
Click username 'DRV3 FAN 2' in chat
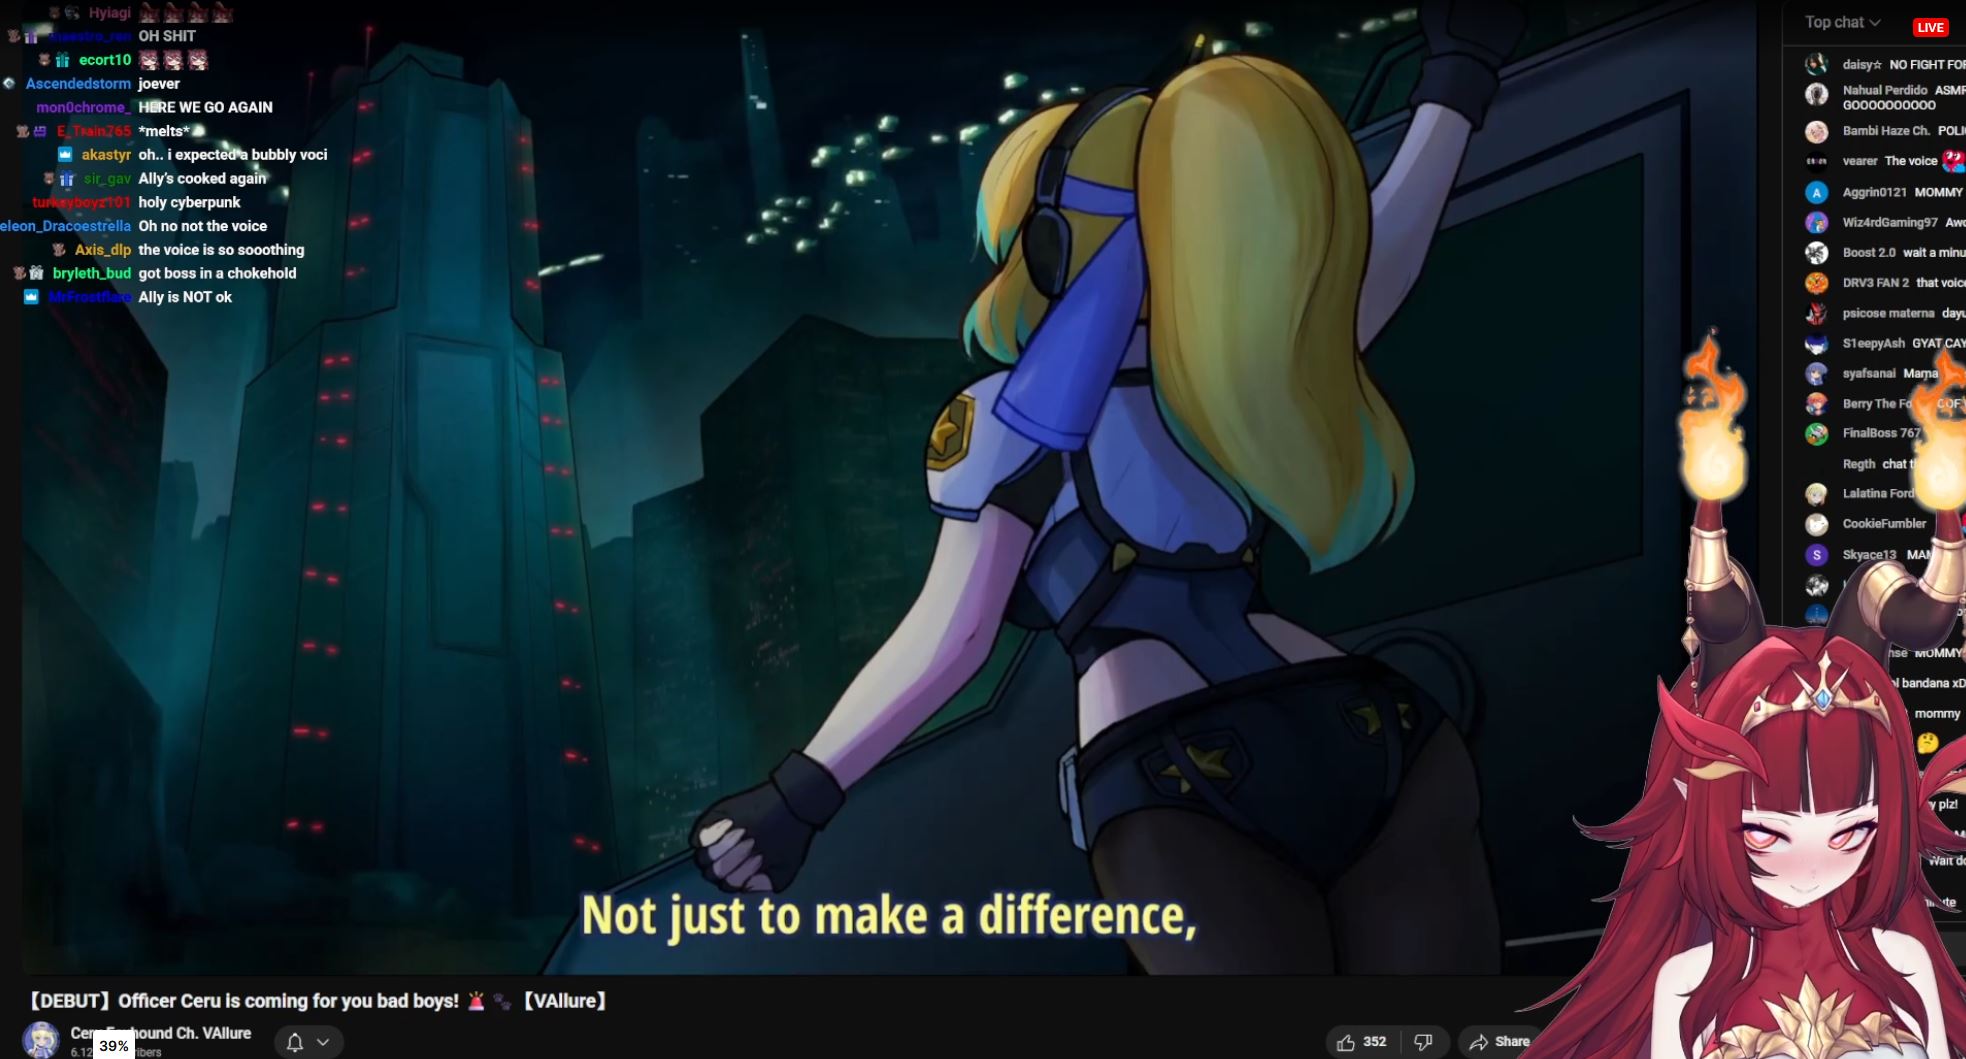1876,283
